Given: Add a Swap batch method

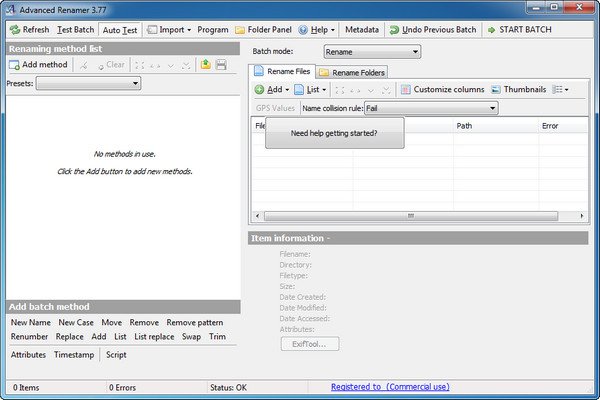Looking at the screenshot, I should [x=191, y=337].
